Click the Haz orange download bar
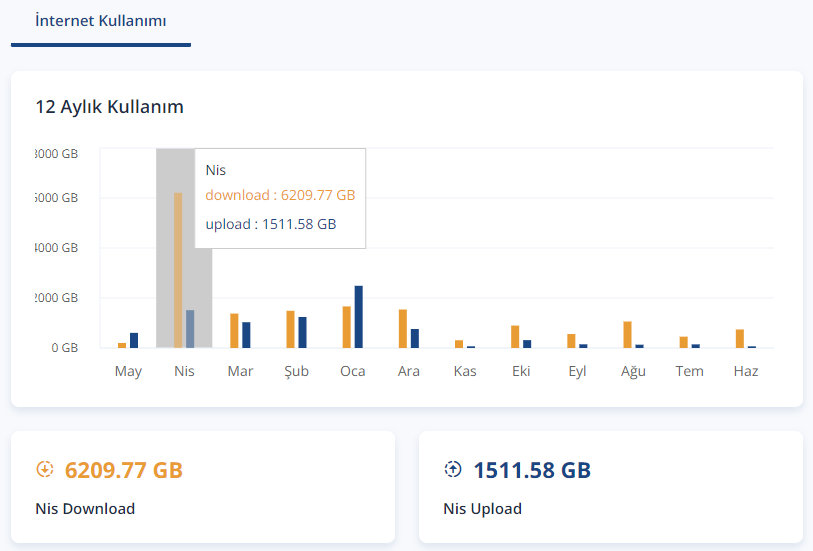 [740, 338]
